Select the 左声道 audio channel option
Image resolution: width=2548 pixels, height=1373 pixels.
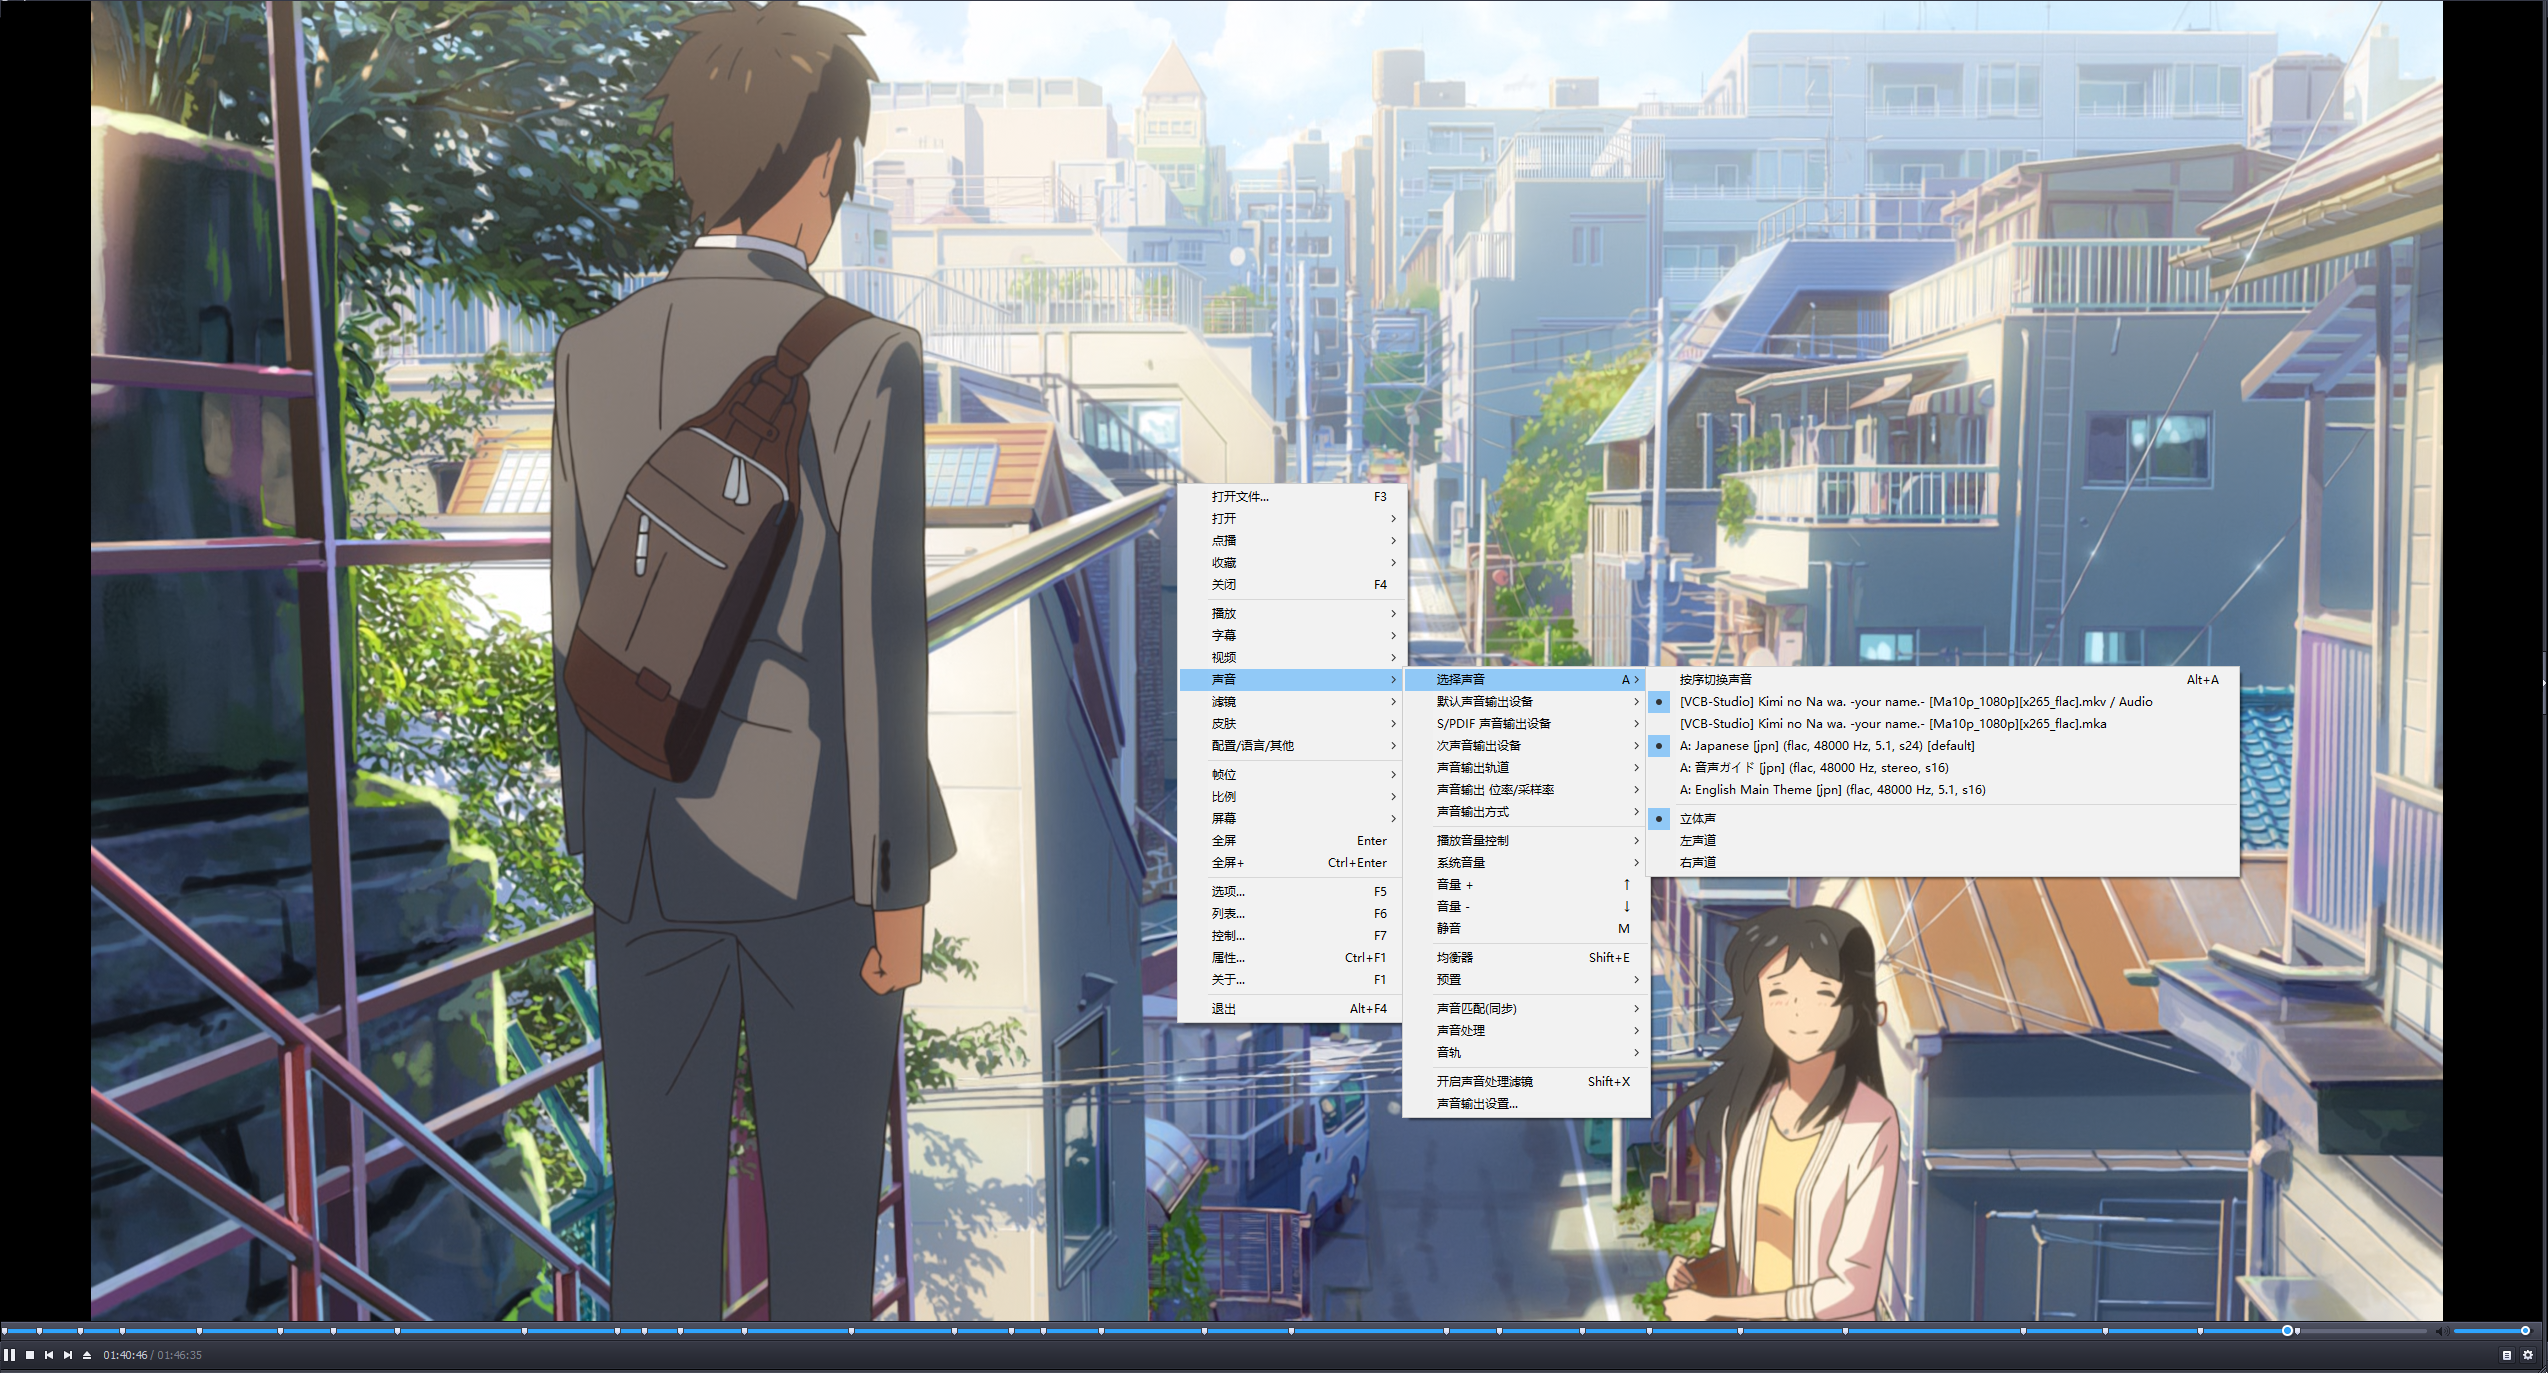(1698, 840)
